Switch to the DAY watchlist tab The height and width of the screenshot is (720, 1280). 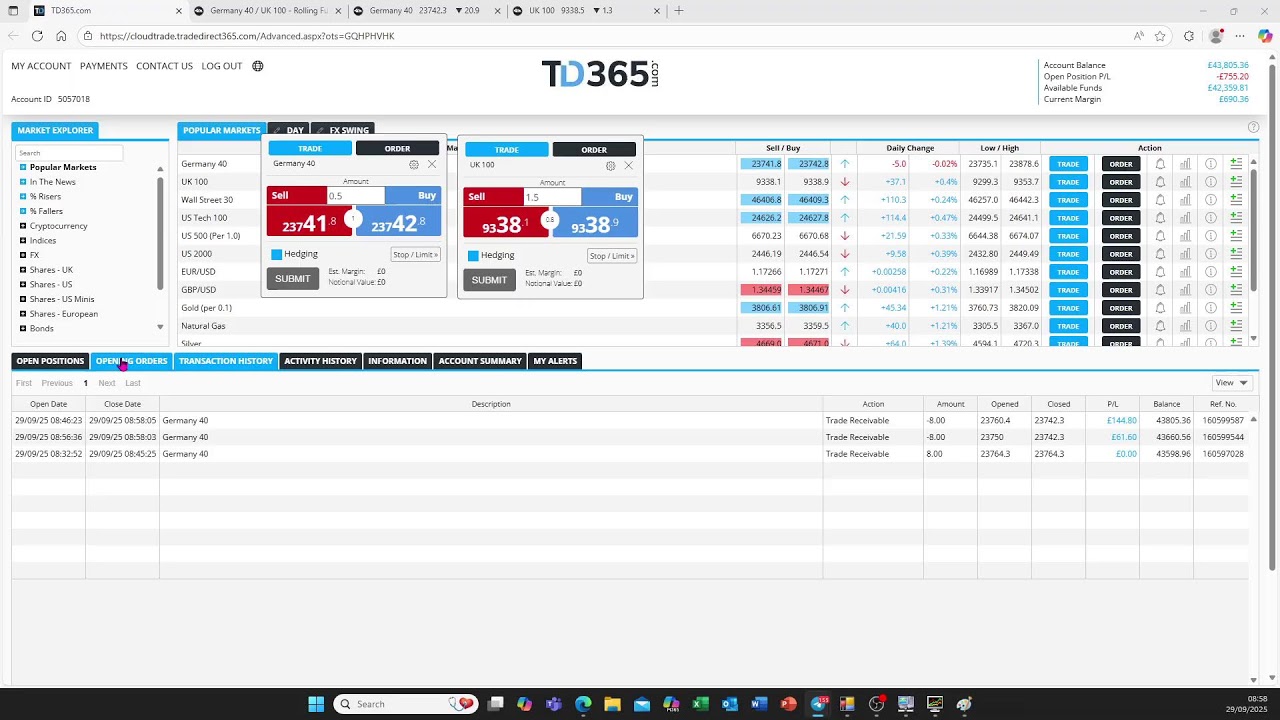[288, 130]
